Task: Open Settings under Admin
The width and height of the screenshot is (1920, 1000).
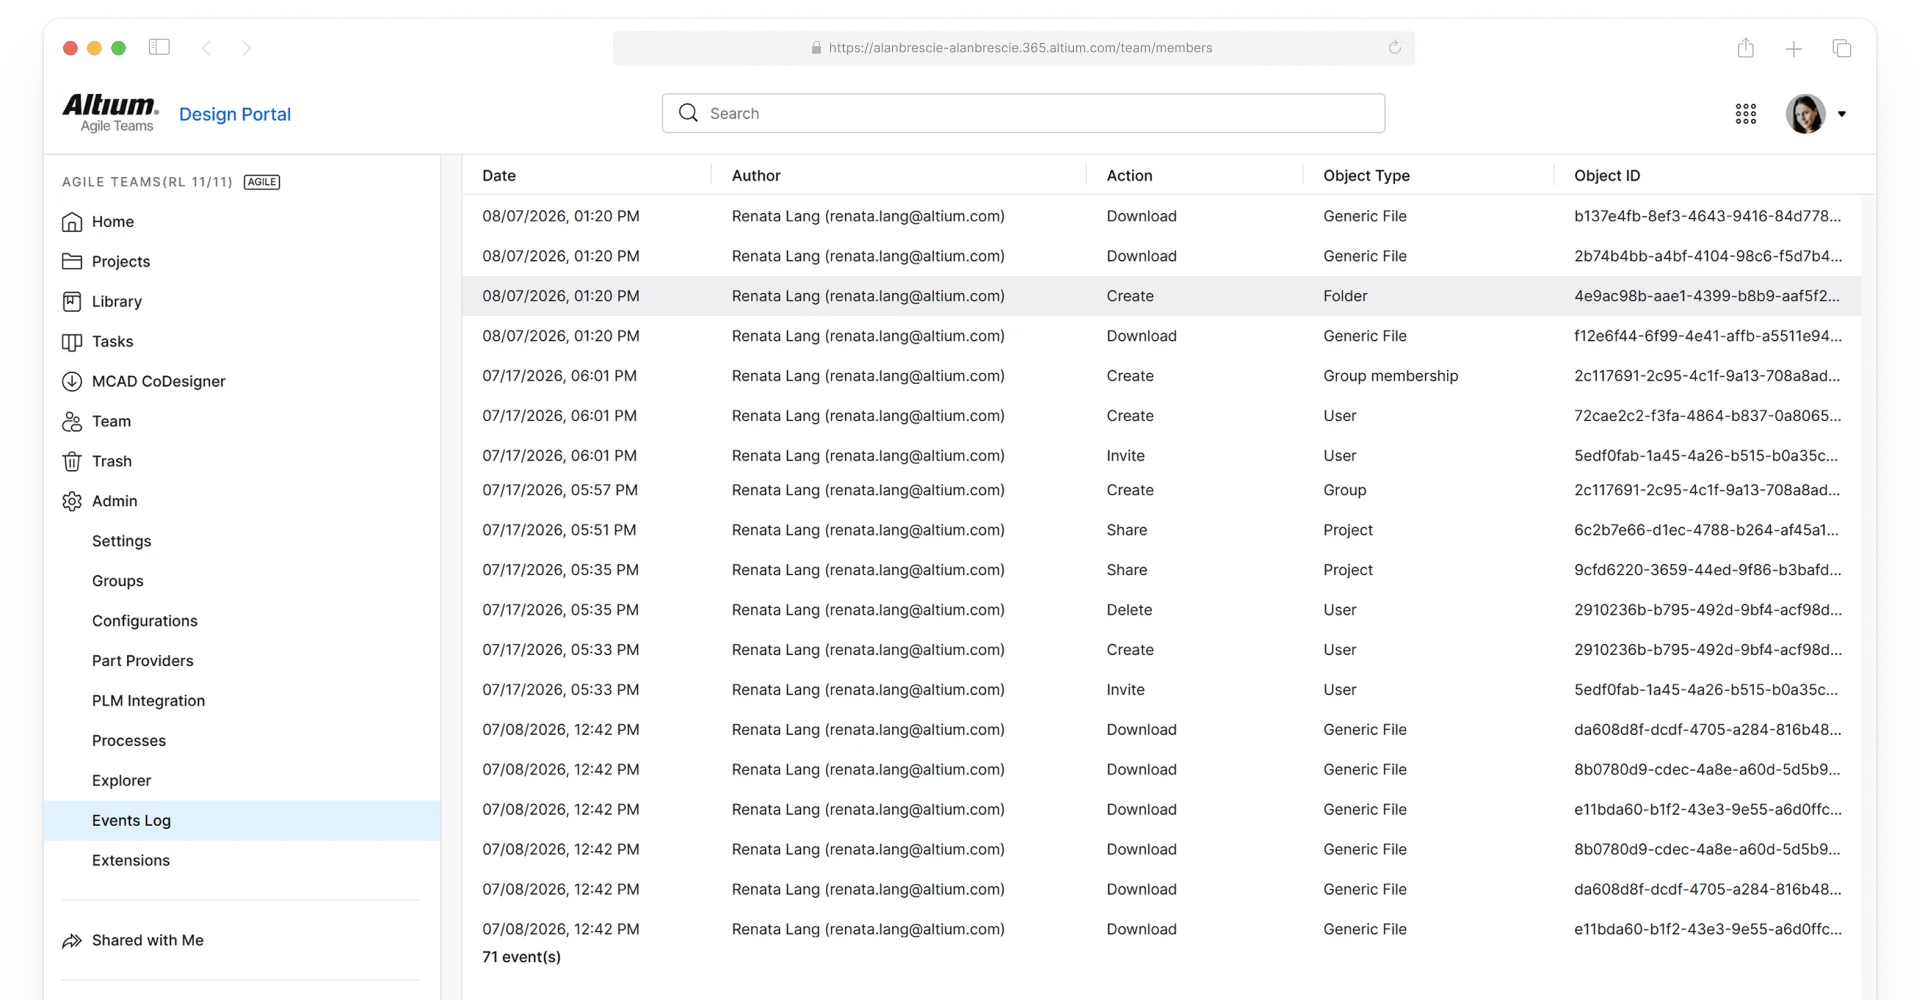Action: tap(122, 541)
